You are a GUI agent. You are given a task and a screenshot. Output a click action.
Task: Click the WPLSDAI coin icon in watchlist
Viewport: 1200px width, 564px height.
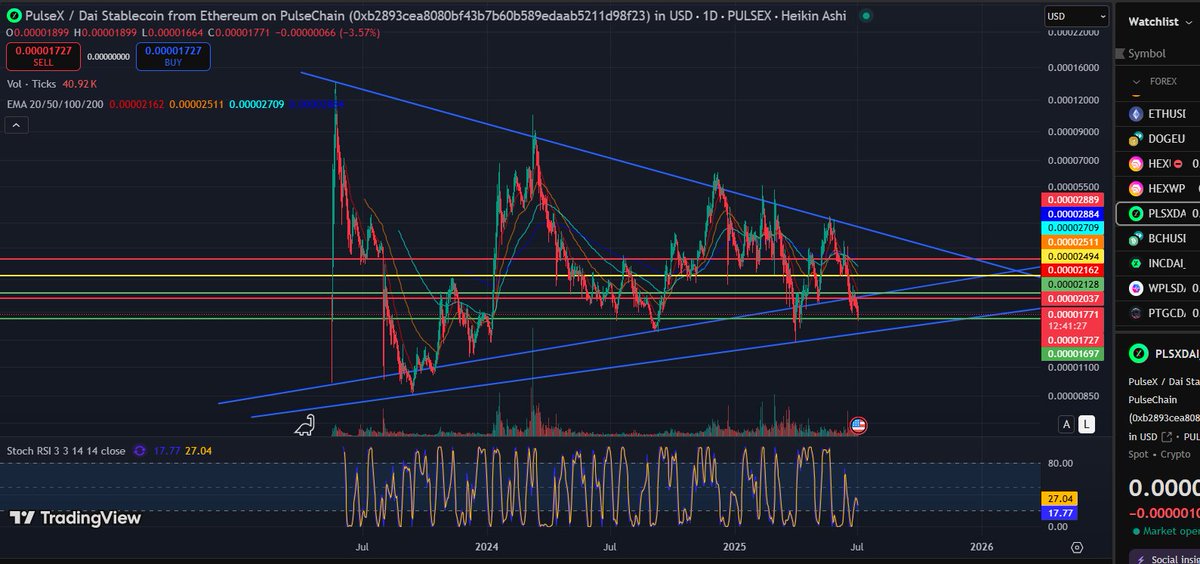(1136, 288)
